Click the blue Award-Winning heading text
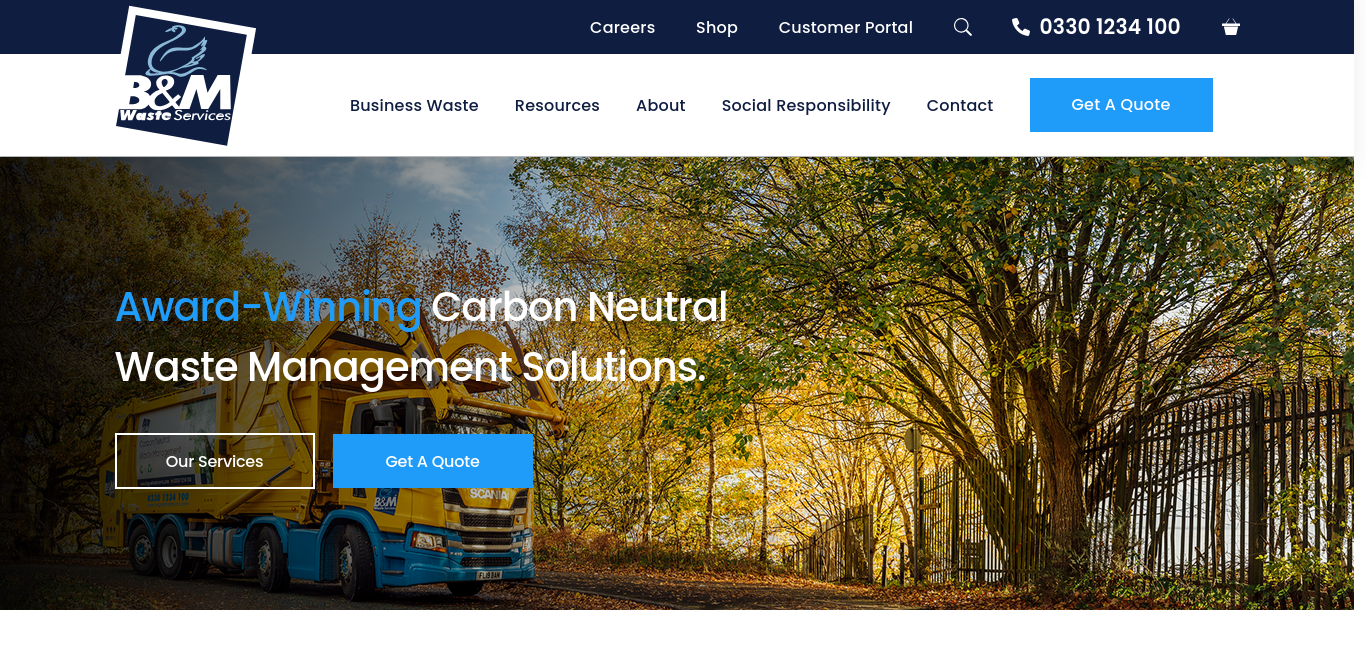The image size is (1366, 651). tap(268, 306)
